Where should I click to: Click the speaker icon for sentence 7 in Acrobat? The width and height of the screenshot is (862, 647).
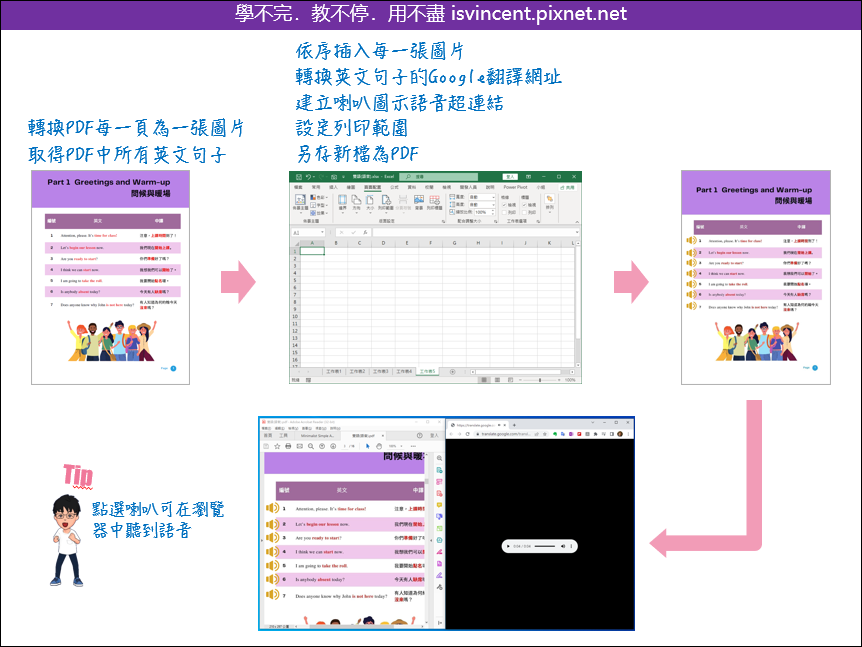tap(272, 594)
